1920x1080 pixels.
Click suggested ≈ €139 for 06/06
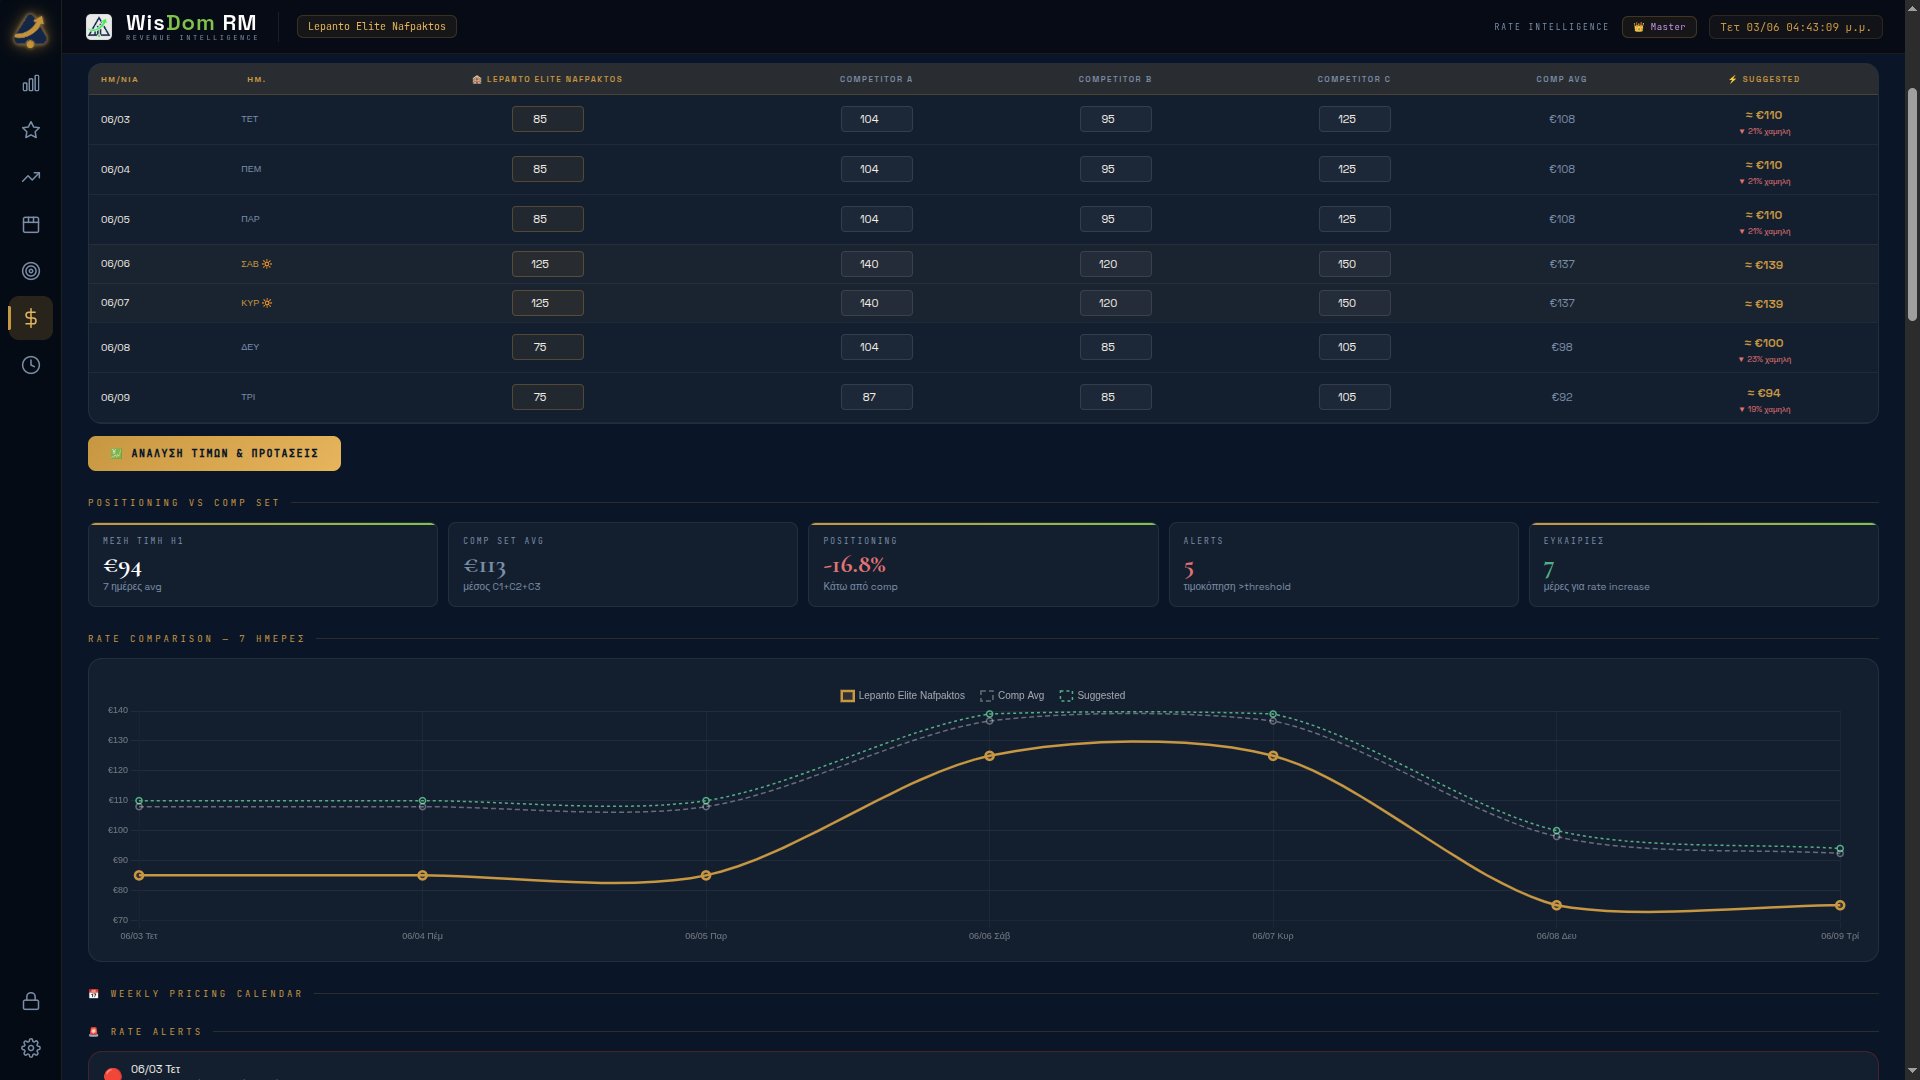1764,265
